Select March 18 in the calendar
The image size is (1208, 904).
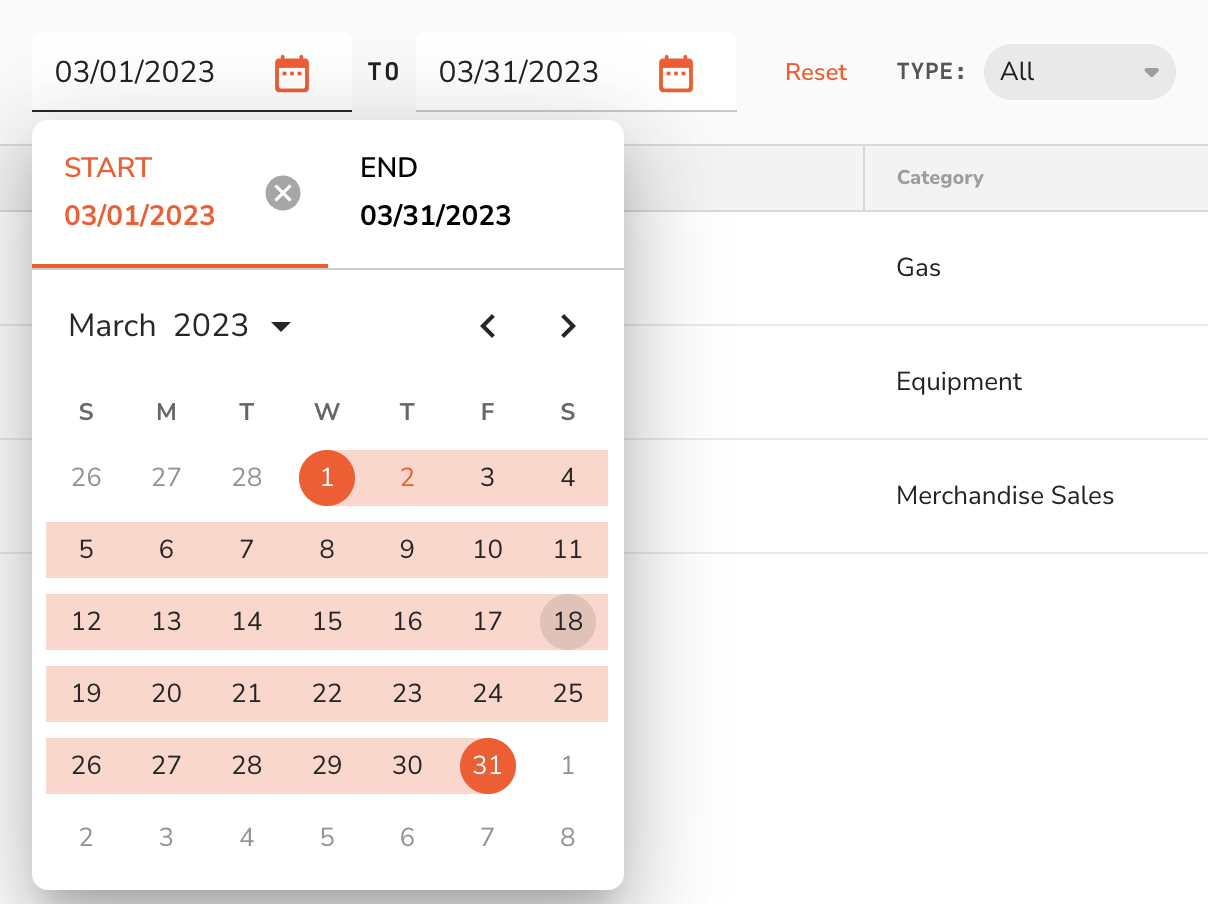tap(568, 622)
